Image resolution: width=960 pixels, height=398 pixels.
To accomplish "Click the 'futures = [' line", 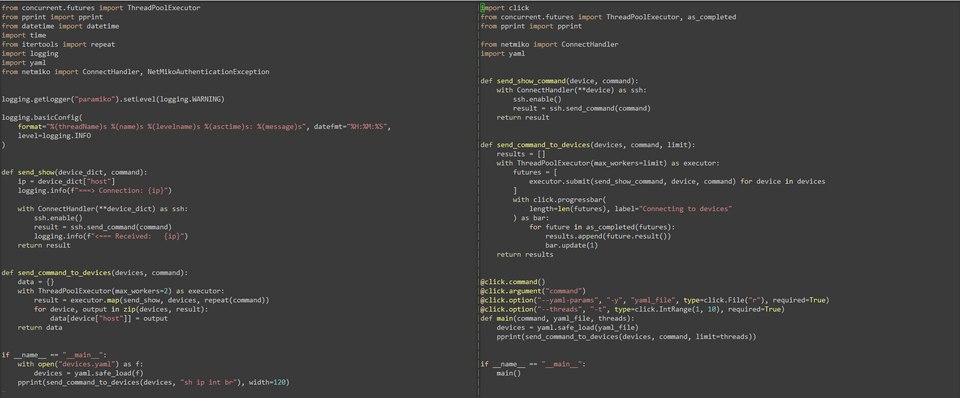I will (535, 173).
